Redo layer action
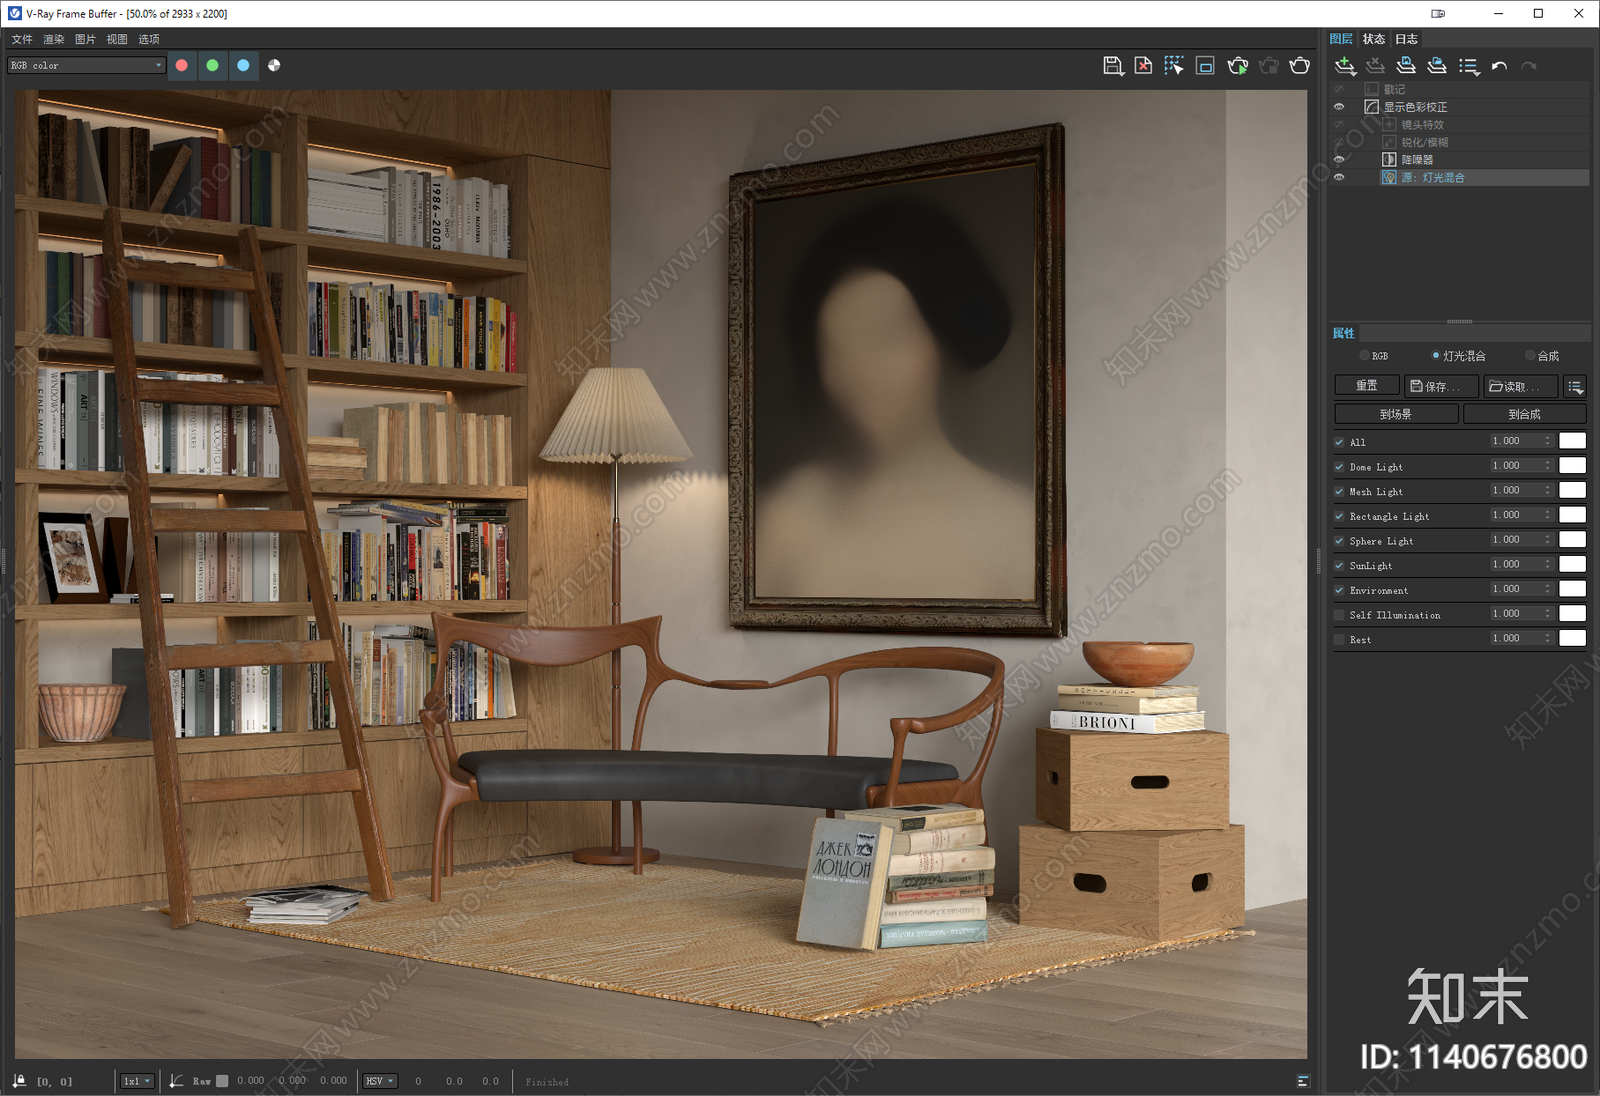The height and width of the screenshot is (1096, 1600). coord(1529,66)
